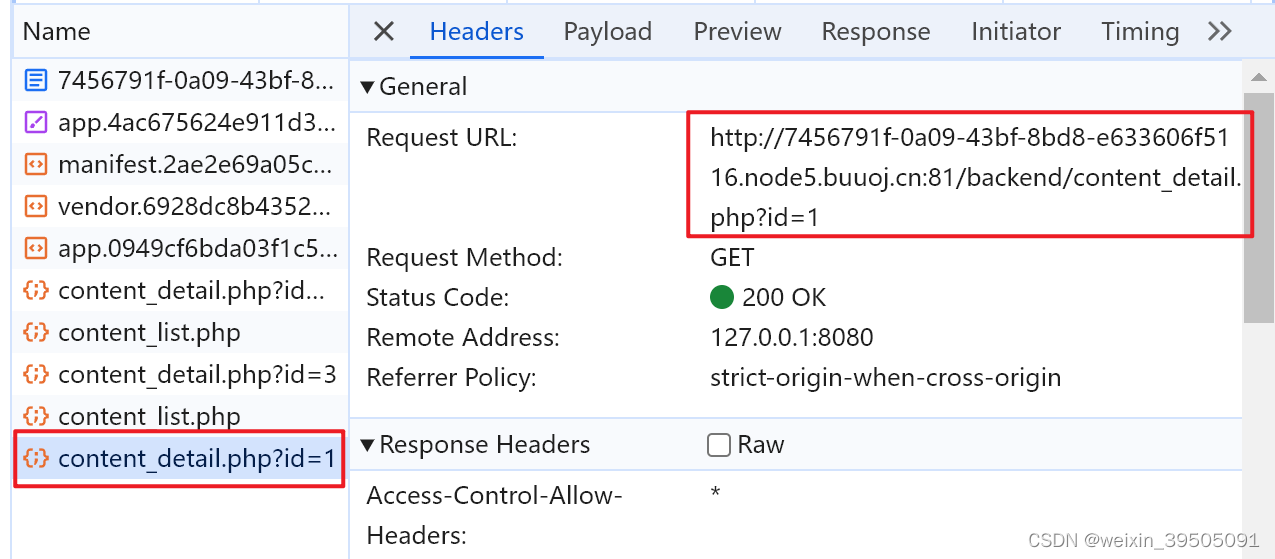1275x559 pixels.
Task: Select the manifest.2ae2e69a05c script request
Action: [181, 164]
